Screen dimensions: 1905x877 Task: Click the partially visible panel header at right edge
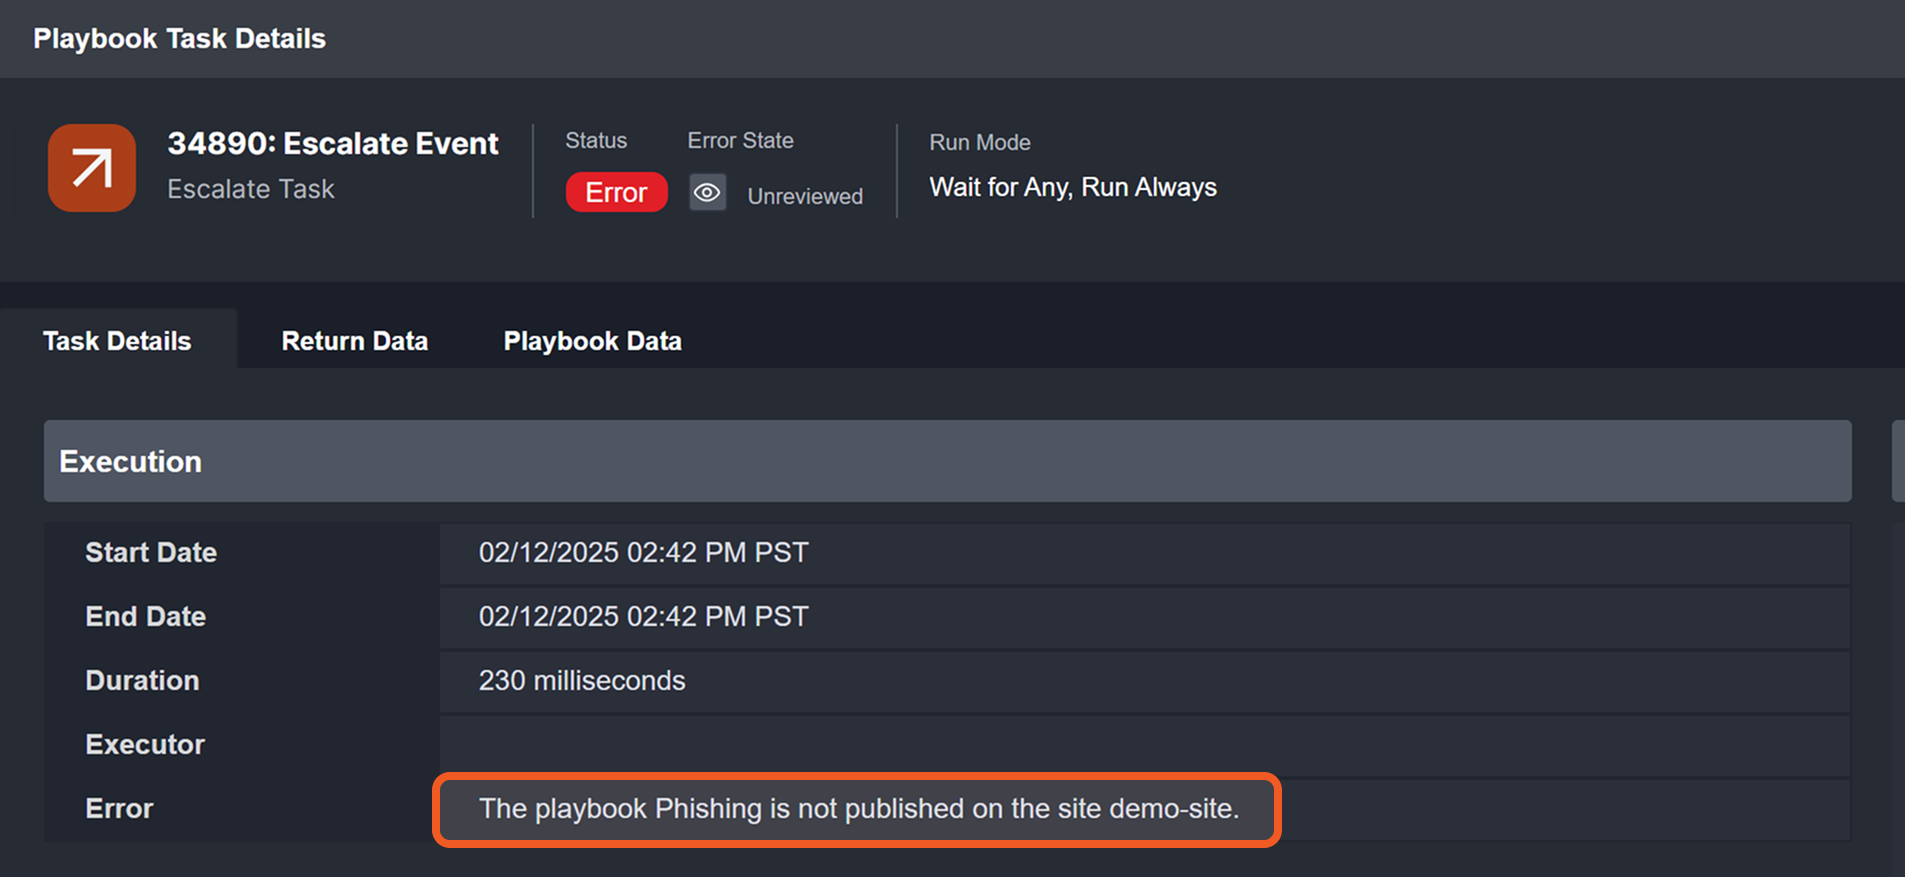(x=1898, y=461)
